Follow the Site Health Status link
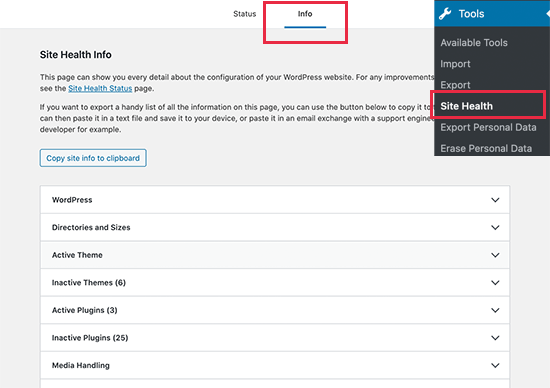550x388 pixels. point(100,88)
